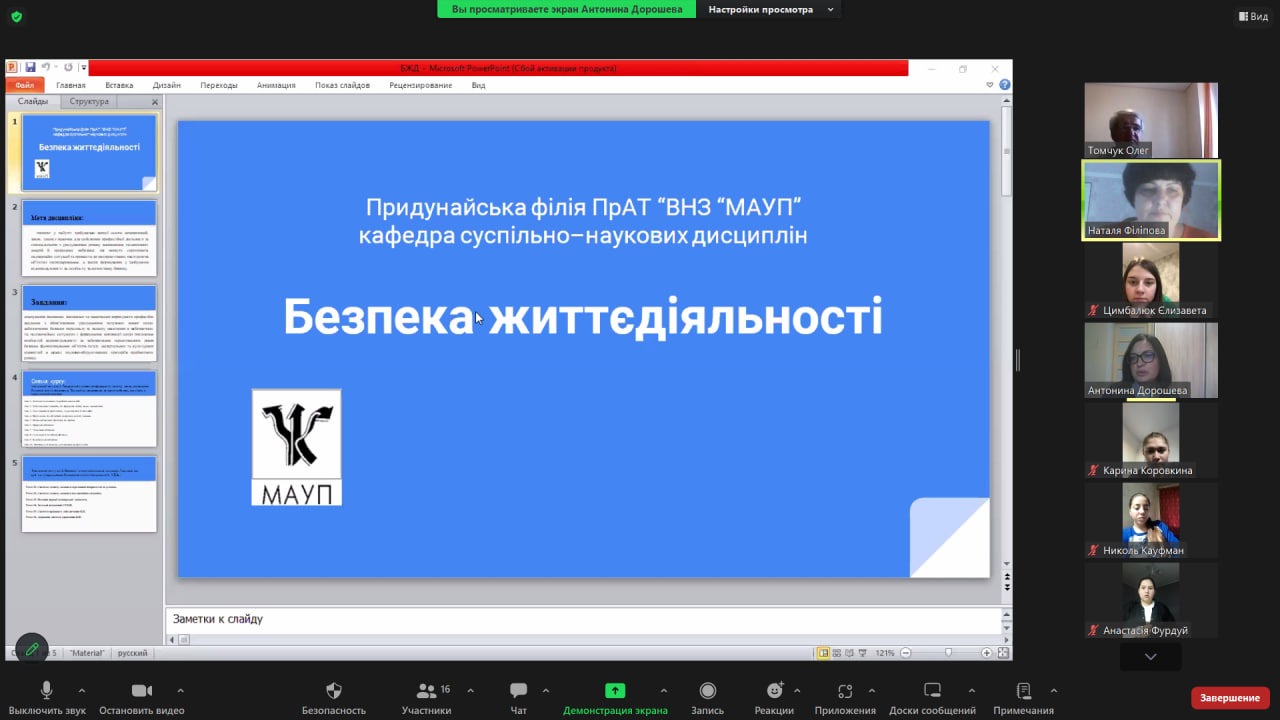Click the green annotation pencil button
This screenshot has height=720, width=1280.
pos(32,649)
